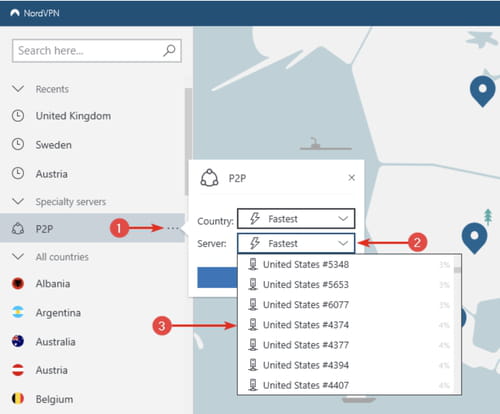This screenshot has width=500, height=414.
Task: Click server icon next to #4407
Action: [x=253, y=385]
